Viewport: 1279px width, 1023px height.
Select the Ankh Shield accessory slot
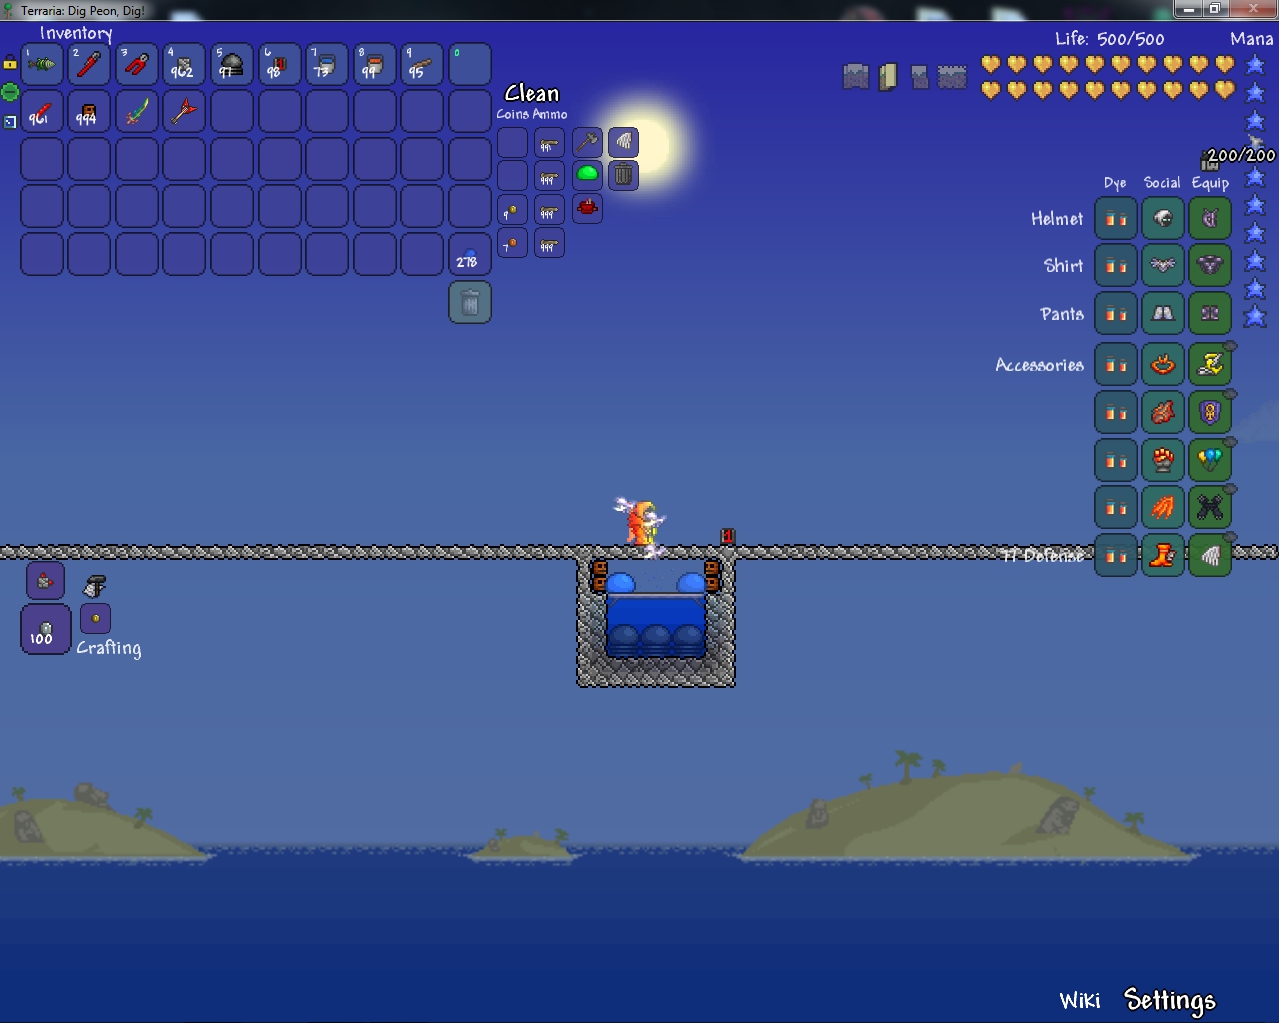click(1210, 412)
